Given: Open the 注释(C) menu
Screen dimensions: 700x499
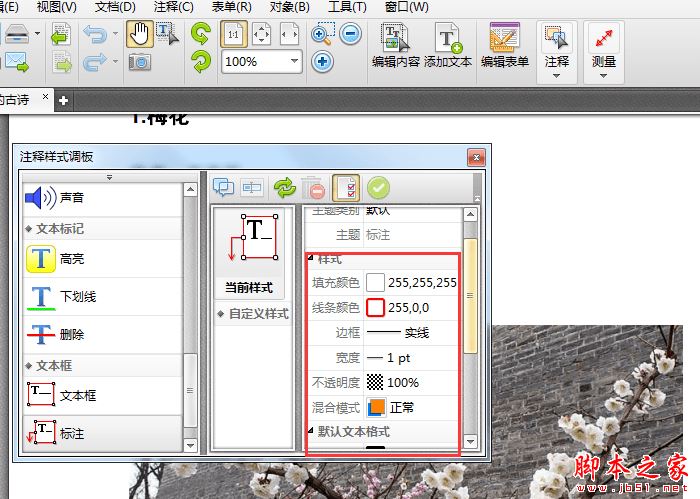Looking at the screenshot, I should (174, 7).
